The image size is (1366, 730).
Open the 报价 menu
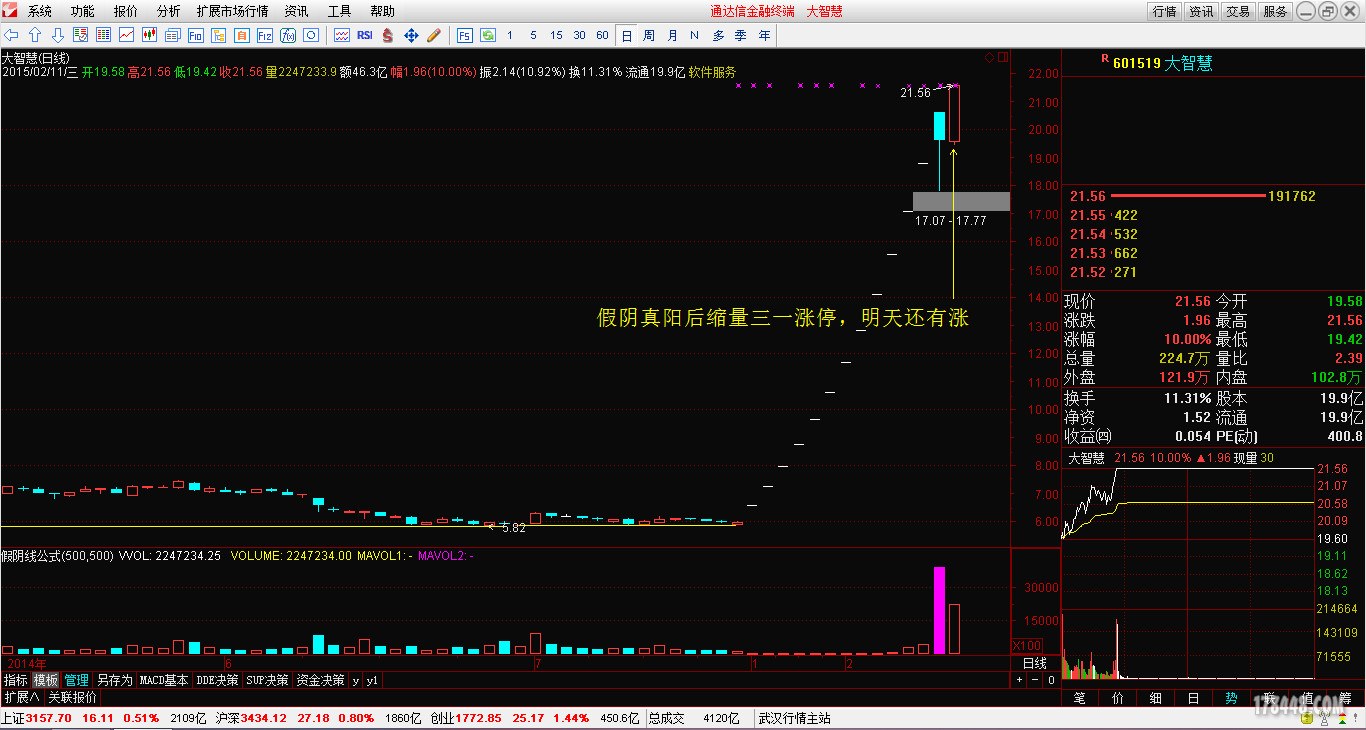(x=126, y=11)
